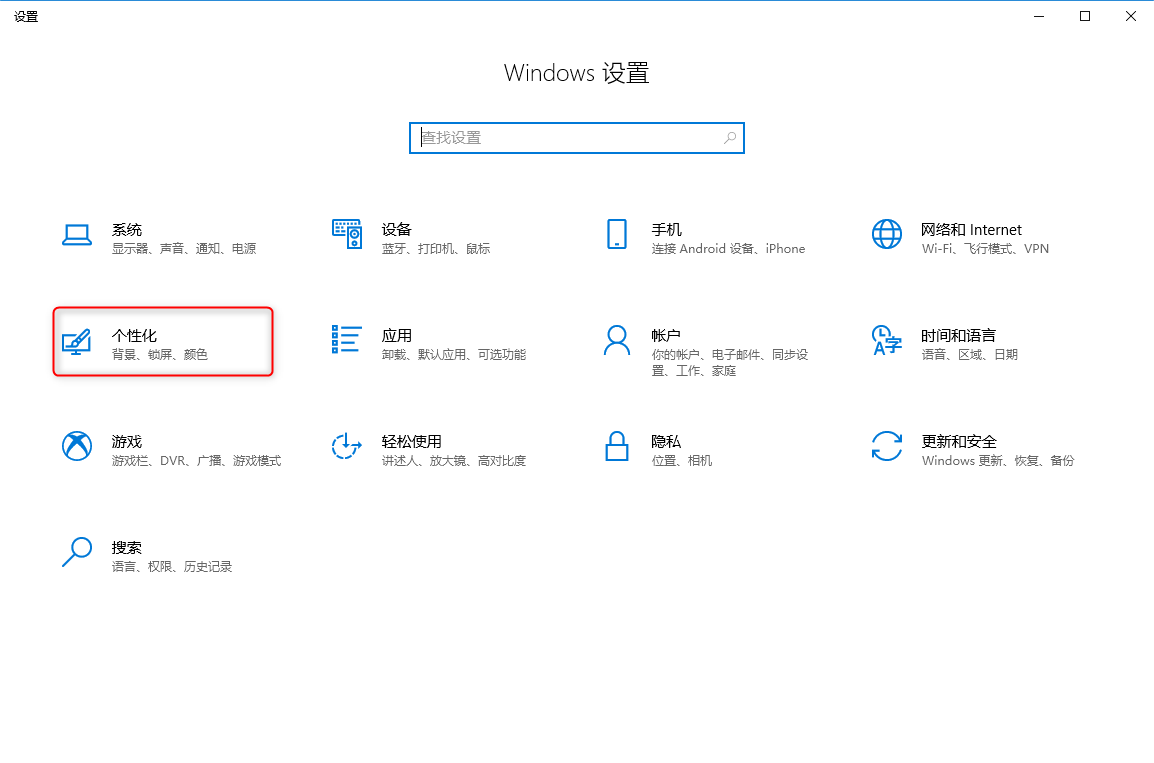Click the text 你的帐户、电子邮件、同步设置

point(729,363)
